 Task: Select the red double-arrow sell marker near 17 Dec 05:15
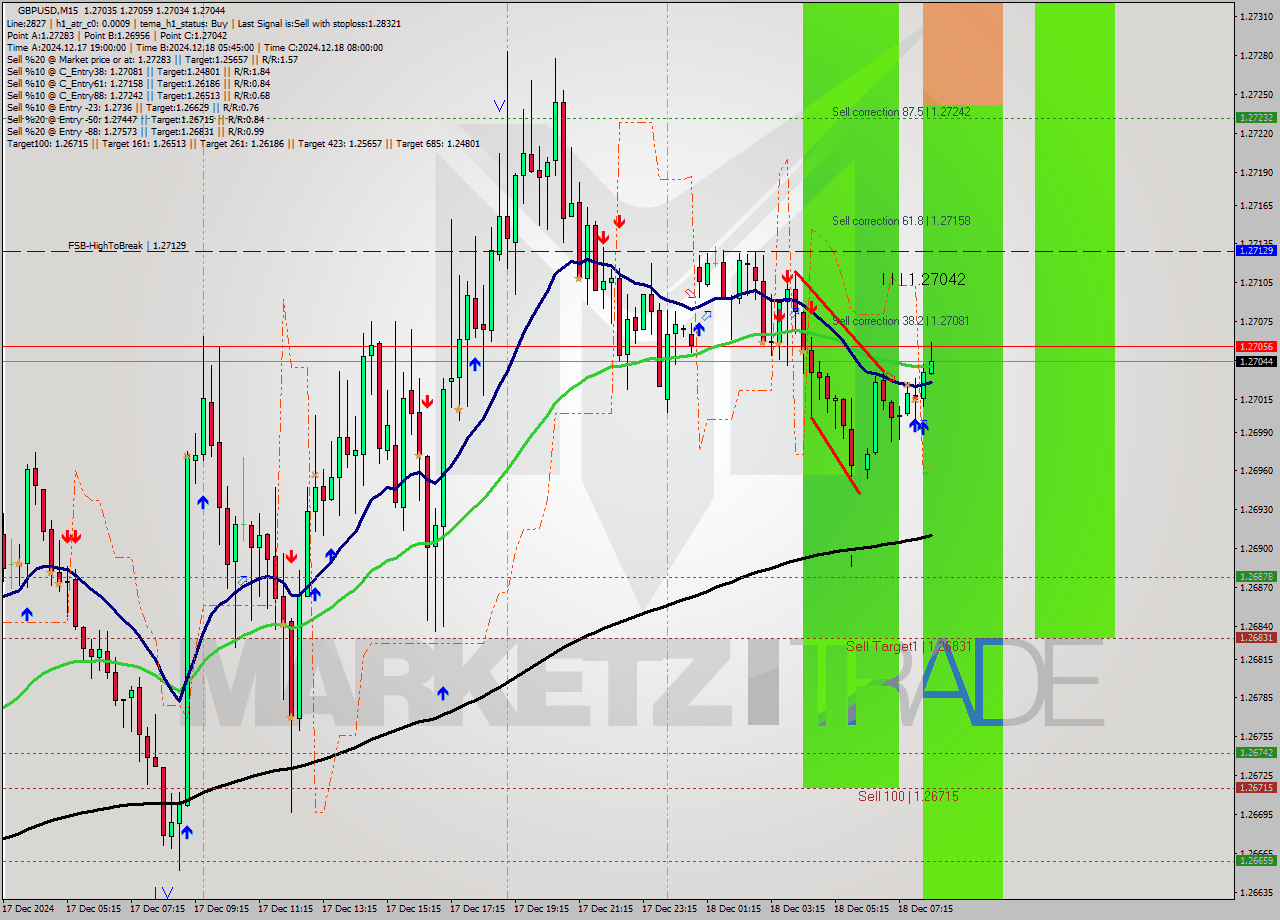[71, 536]
